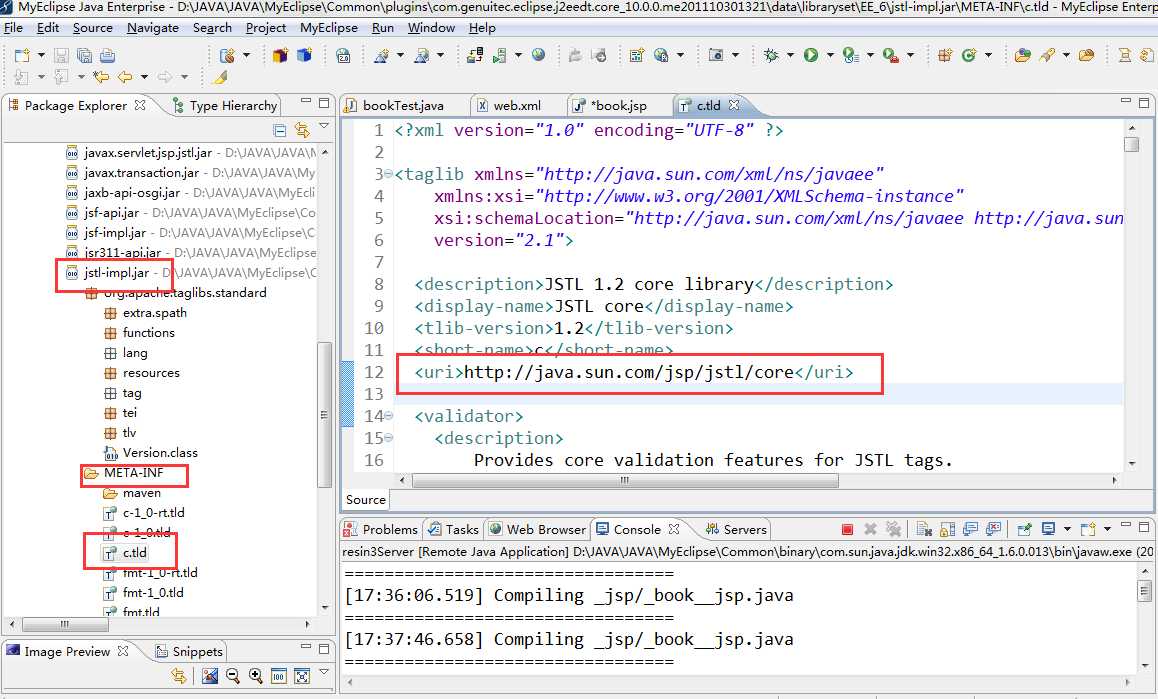Toggle Scroll Lock in the Console toolbar

point(948,529)
